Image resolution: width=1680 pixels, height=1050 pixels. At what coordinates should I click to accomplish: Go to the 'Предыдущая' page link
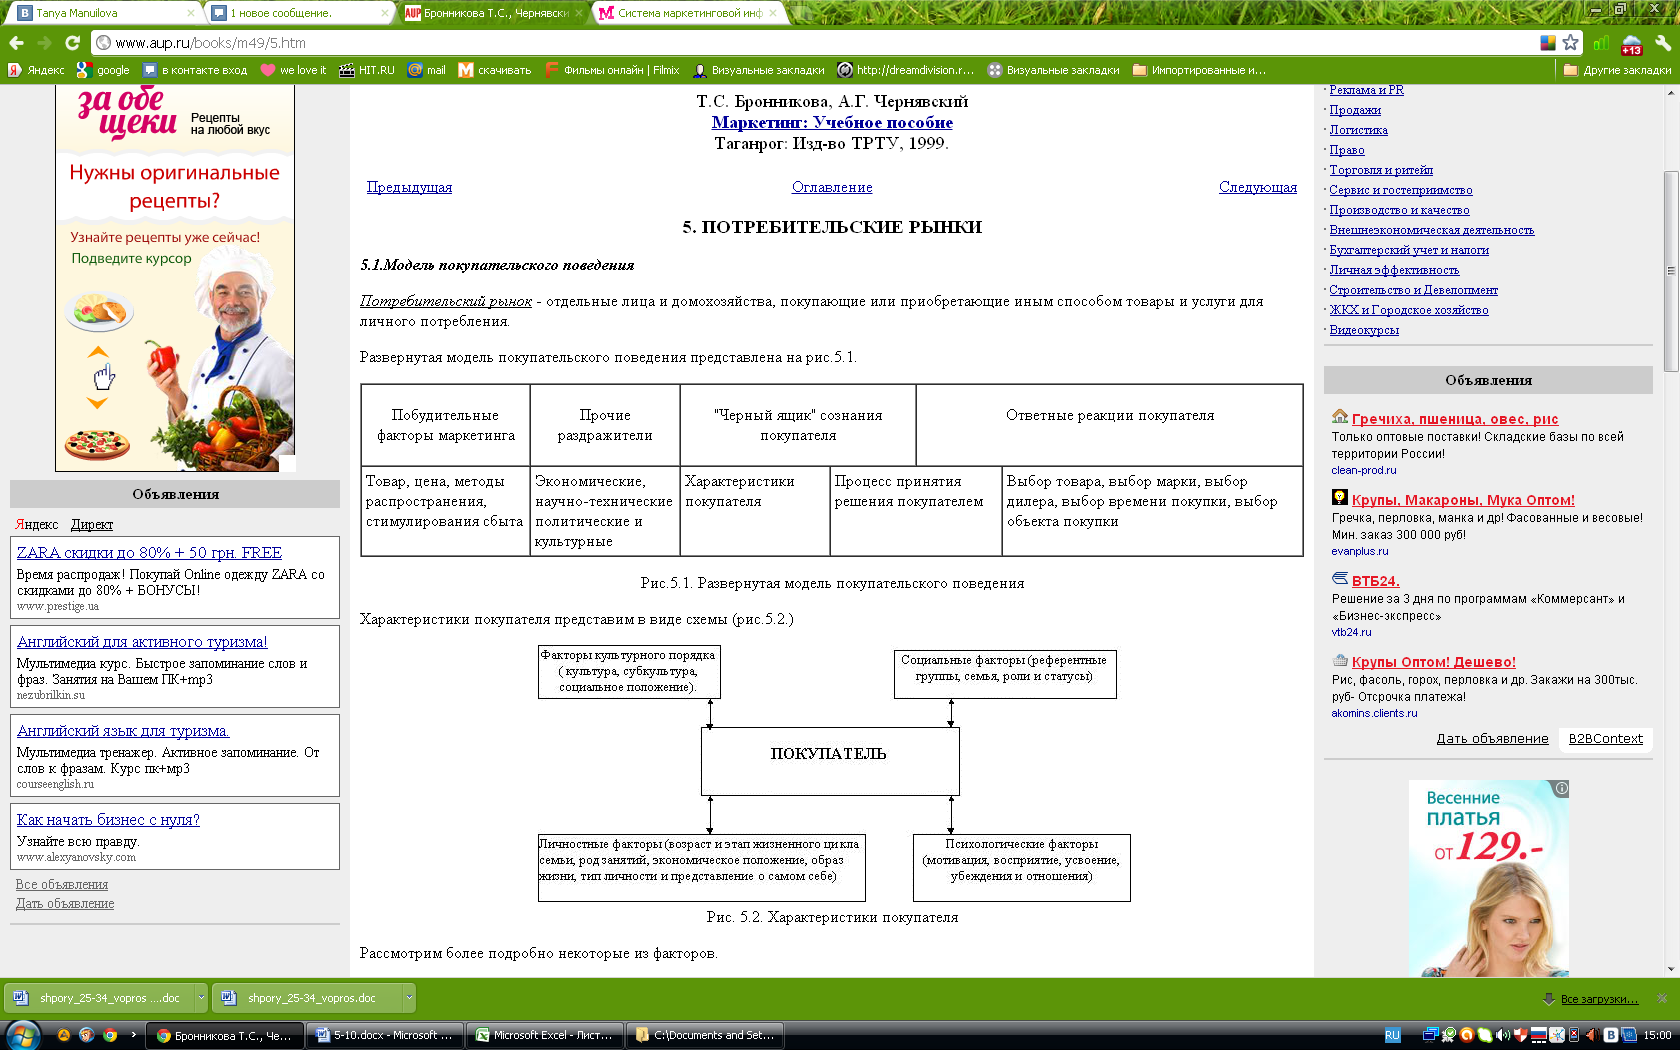409,187
